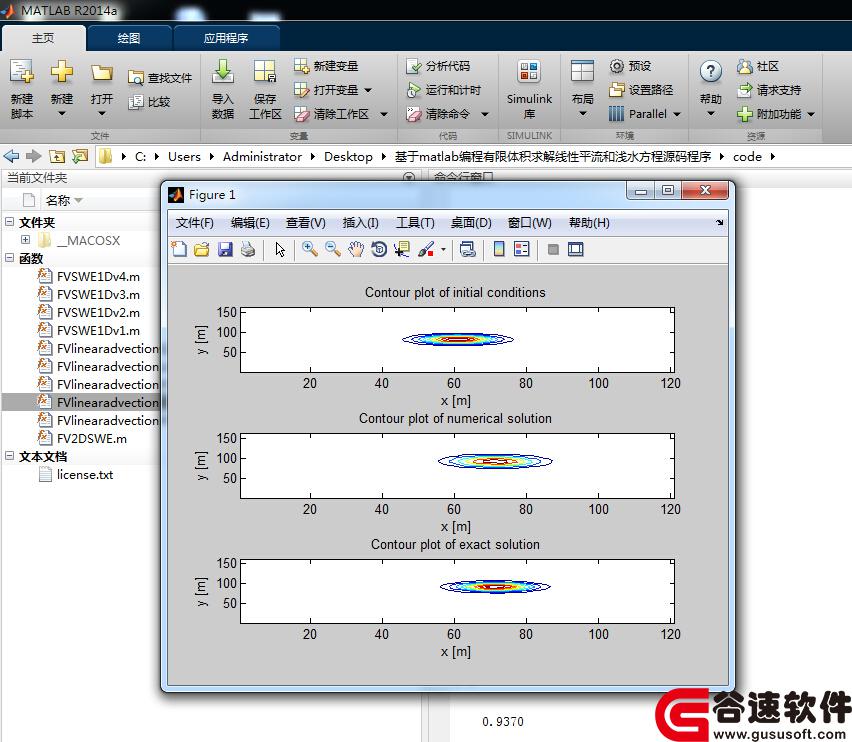Viewport: 852px width, 742px height.
Task: Switch to the Apps (应用程序) ribbon tab
Action: (225, 38)
